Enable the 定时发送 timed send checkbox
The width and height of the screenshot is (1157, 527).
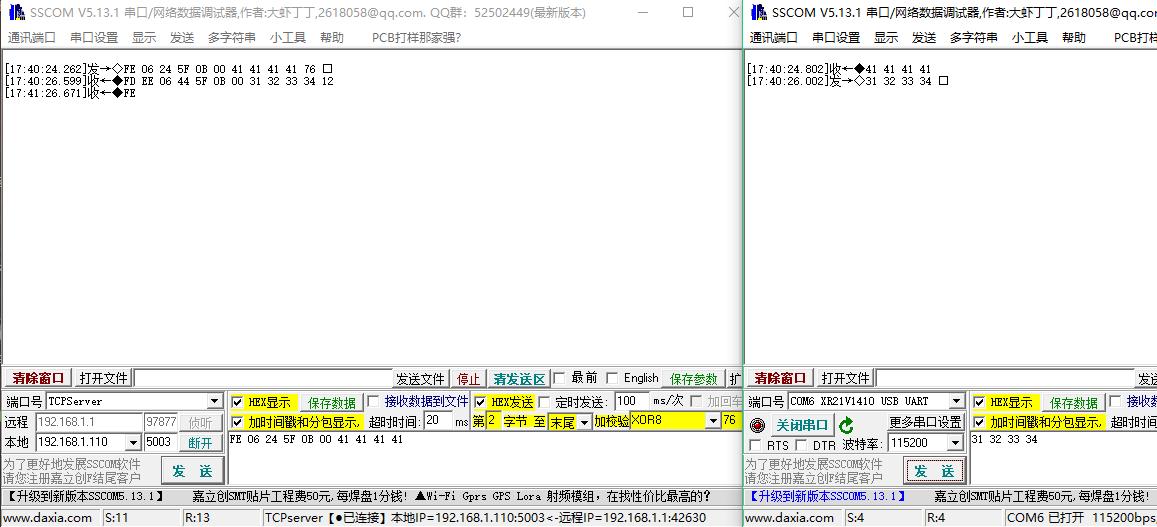click(545, 402)
